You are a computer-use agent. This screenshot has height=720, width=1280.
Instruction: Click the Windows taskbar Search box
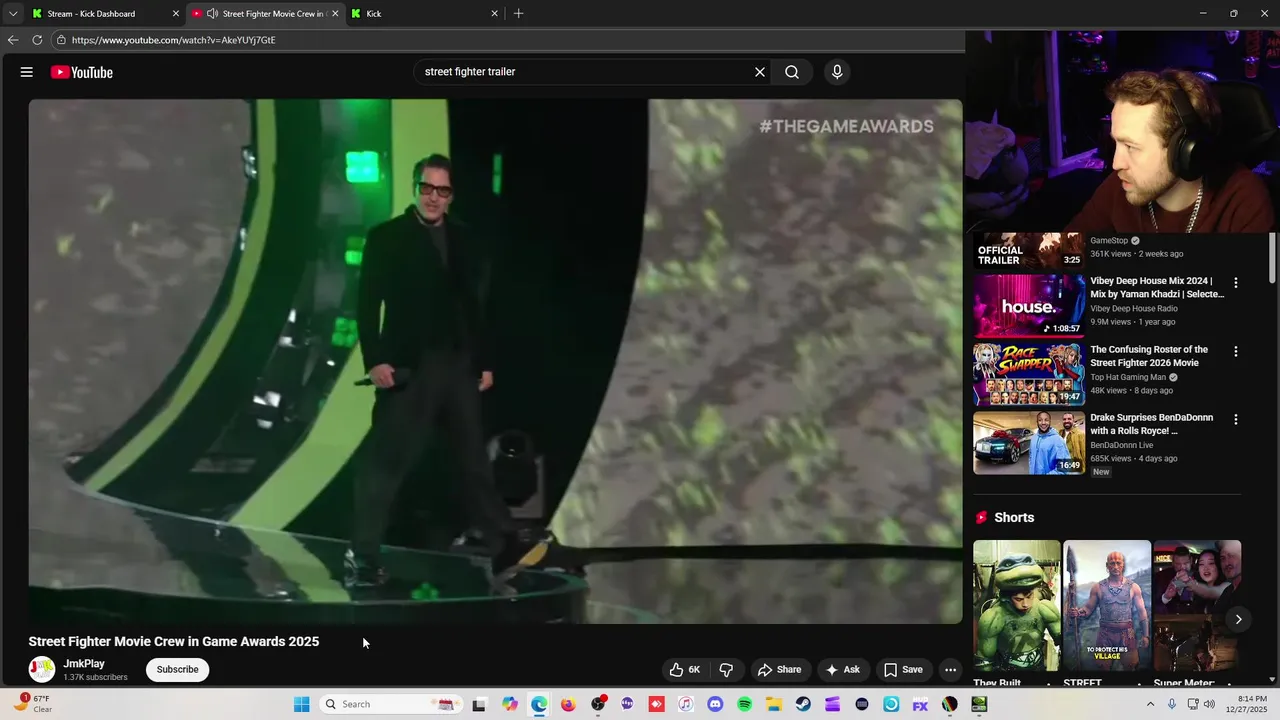click(389, 704)
